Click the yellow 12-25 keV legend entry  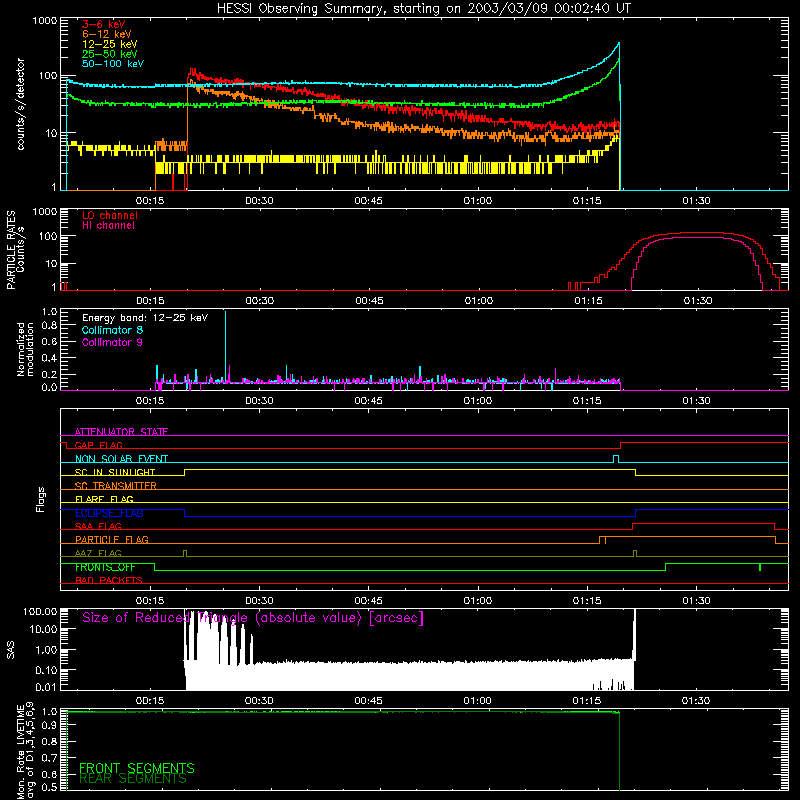[x=110, y=44]
